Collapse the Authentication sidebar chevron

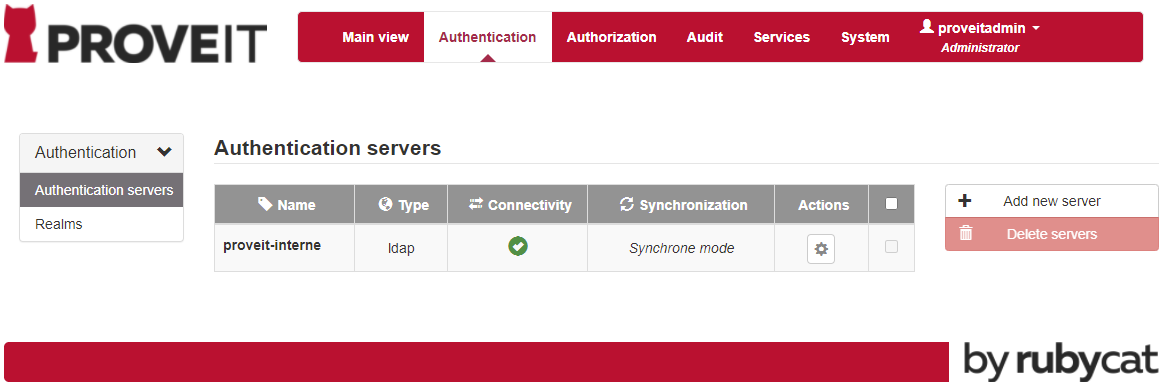click(165, 152)
